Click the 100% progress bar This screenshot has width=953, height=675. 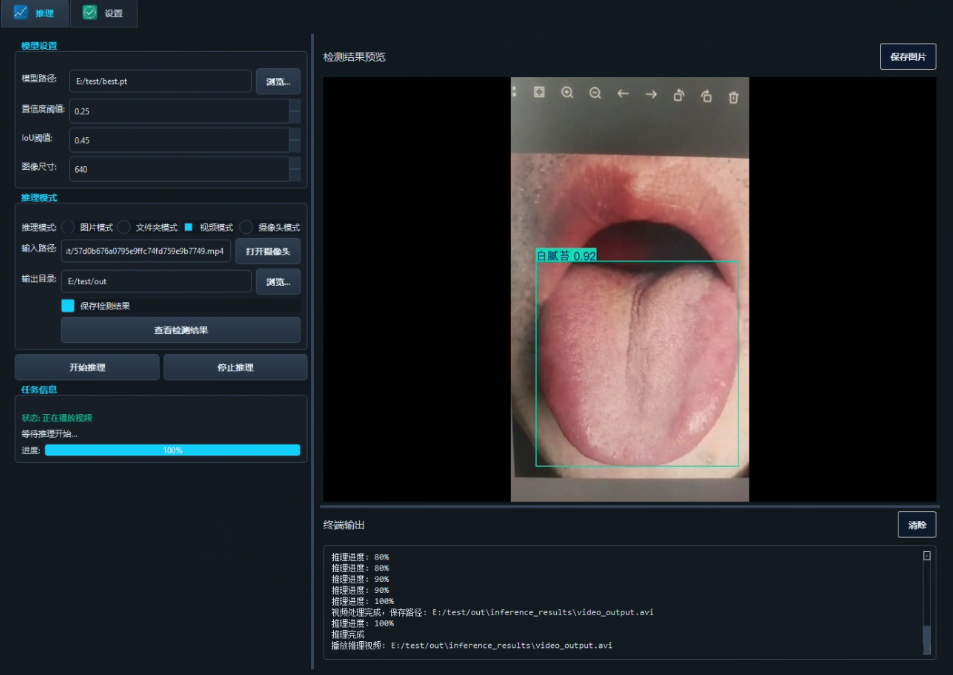tap(173, 450)
